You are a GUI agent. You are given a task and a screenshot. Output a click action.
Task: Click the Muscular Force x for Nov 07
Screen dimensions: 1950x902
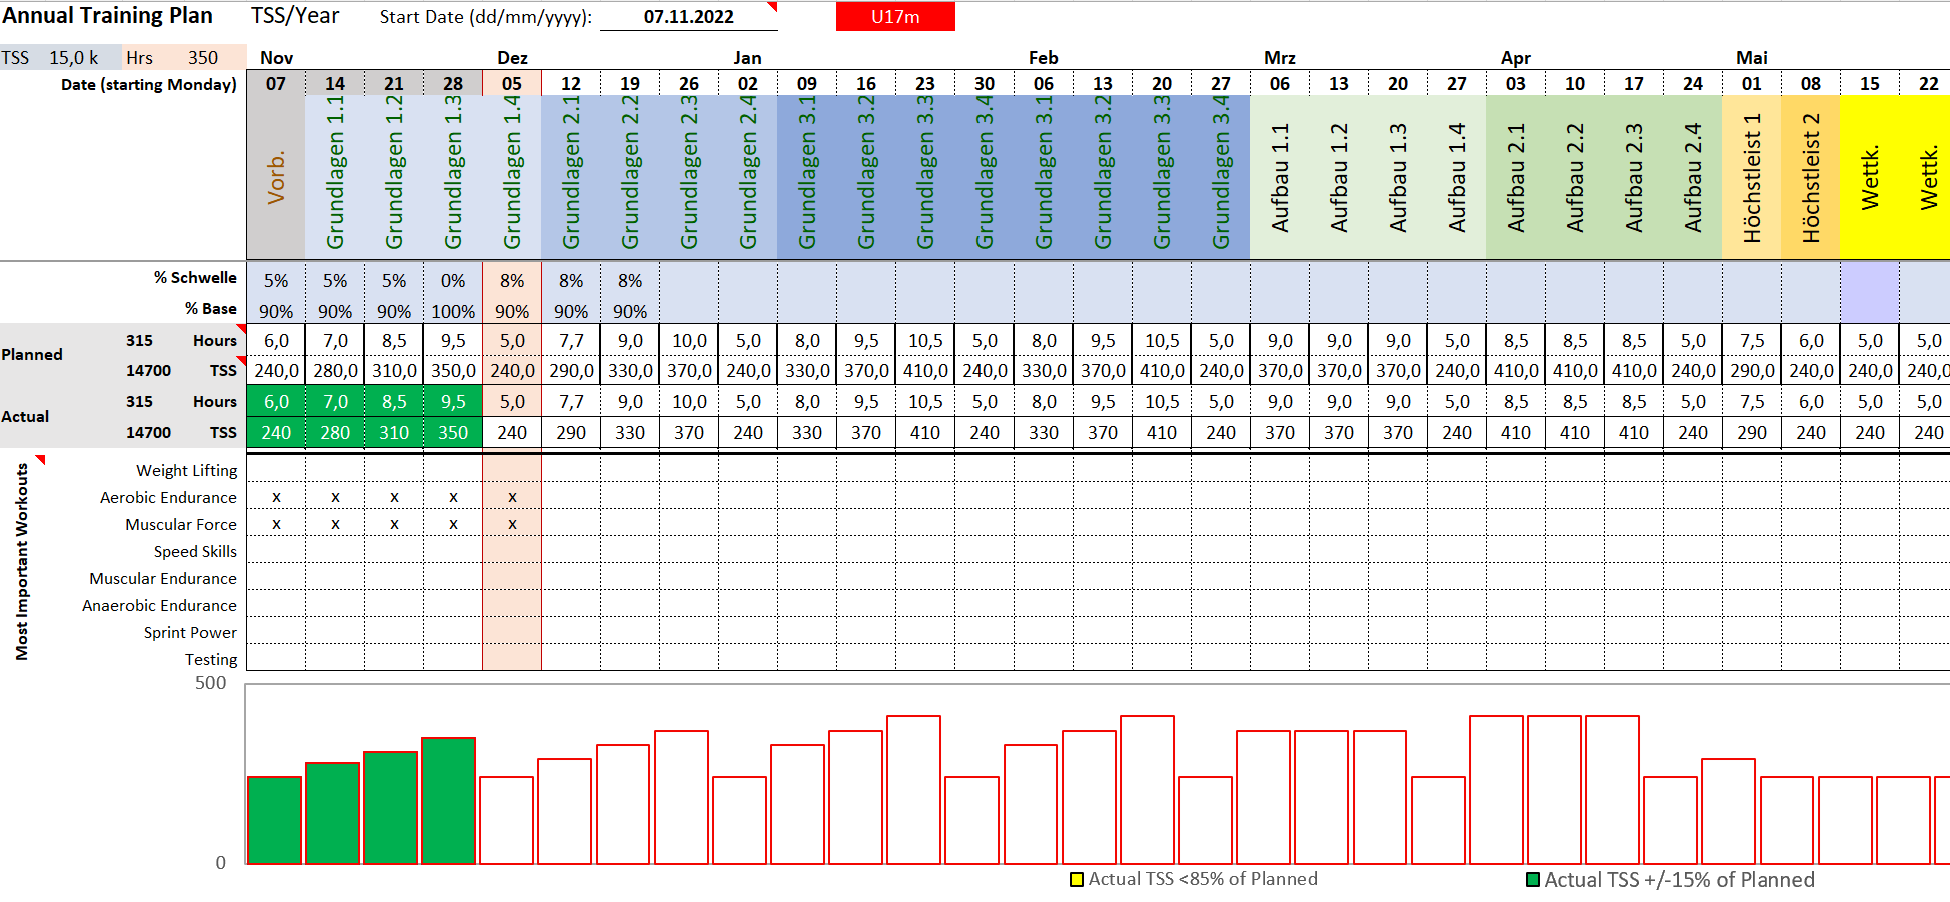point(276,524)
